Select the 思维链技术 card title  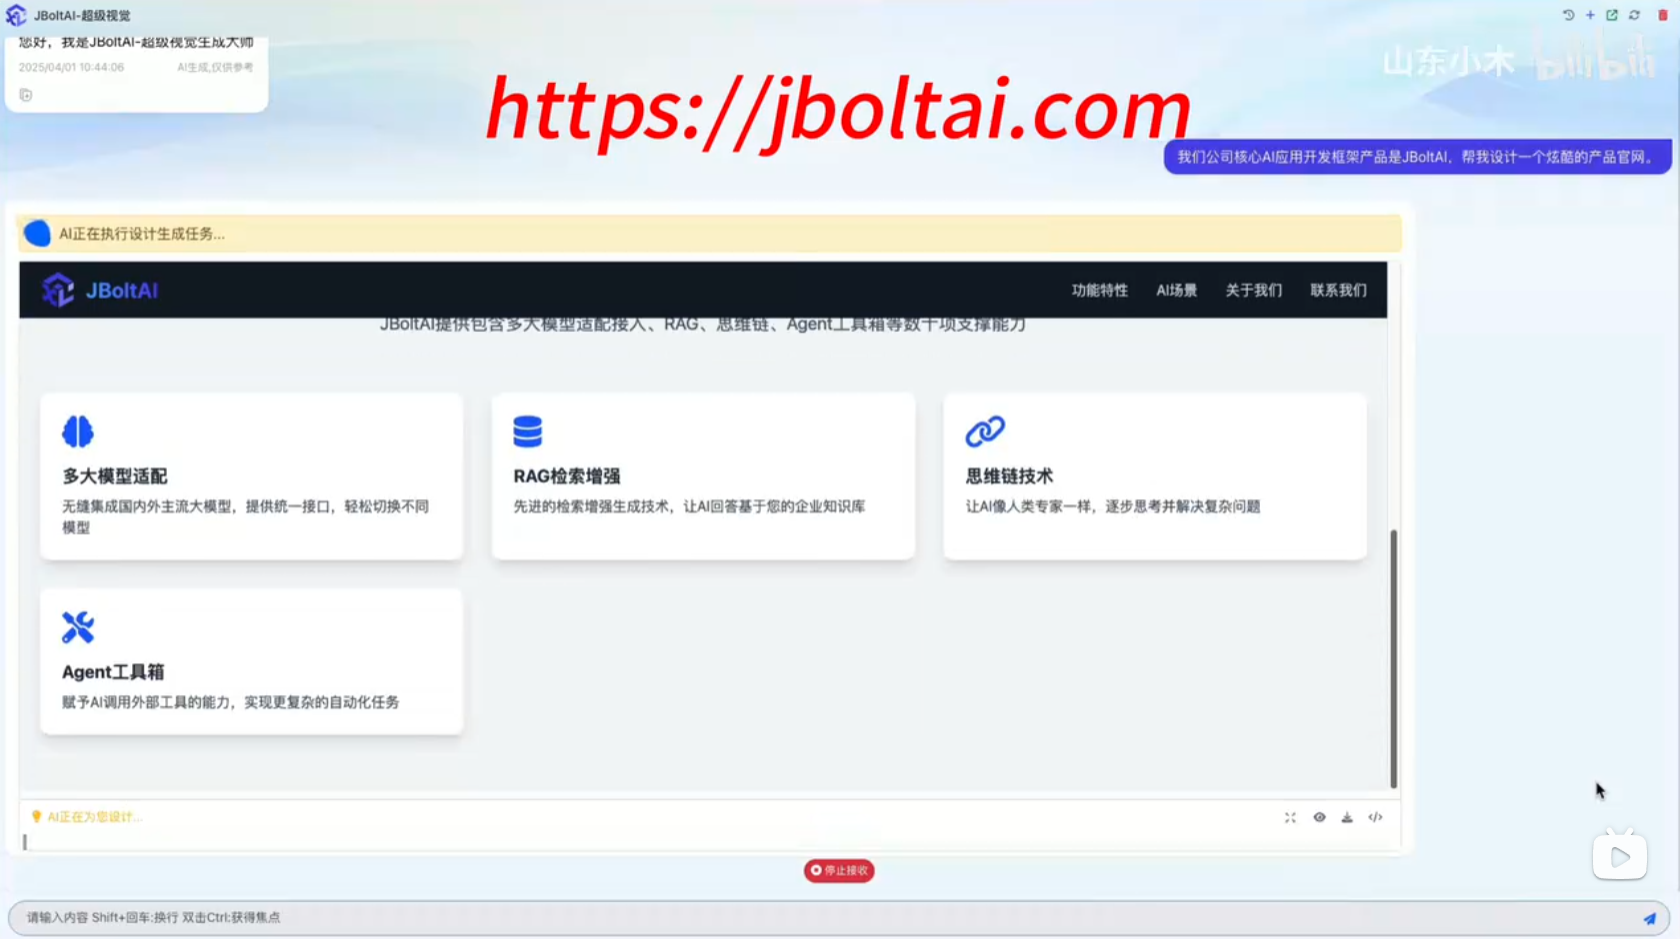tap(1009, 476)
